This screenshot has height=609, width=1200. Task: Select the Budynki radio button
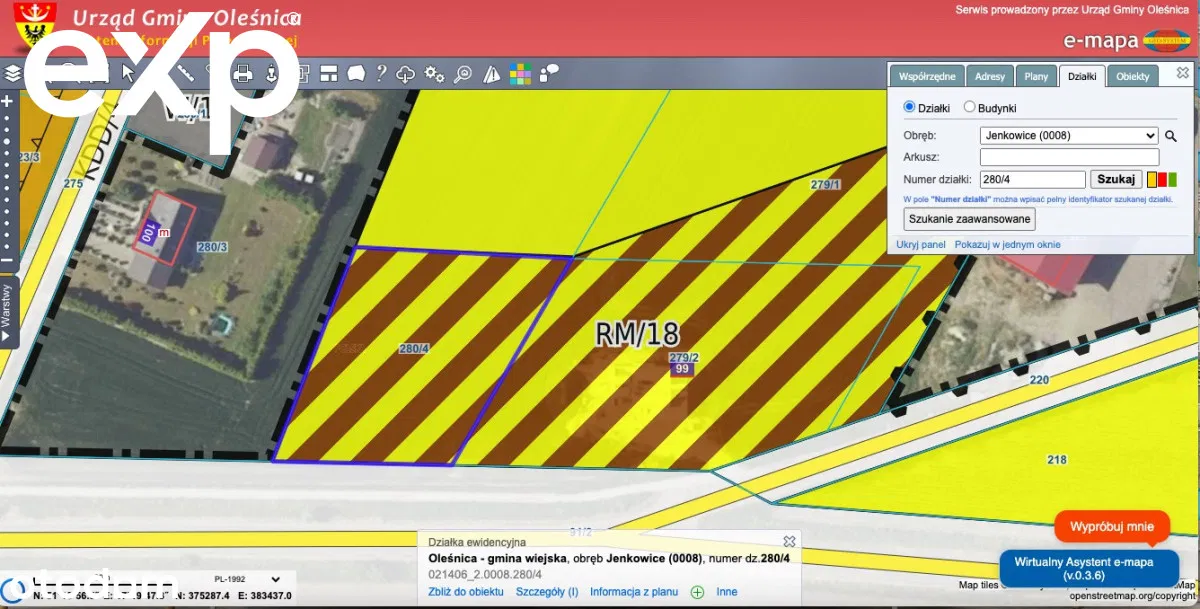pyautogui.click(x=969, y=107)
